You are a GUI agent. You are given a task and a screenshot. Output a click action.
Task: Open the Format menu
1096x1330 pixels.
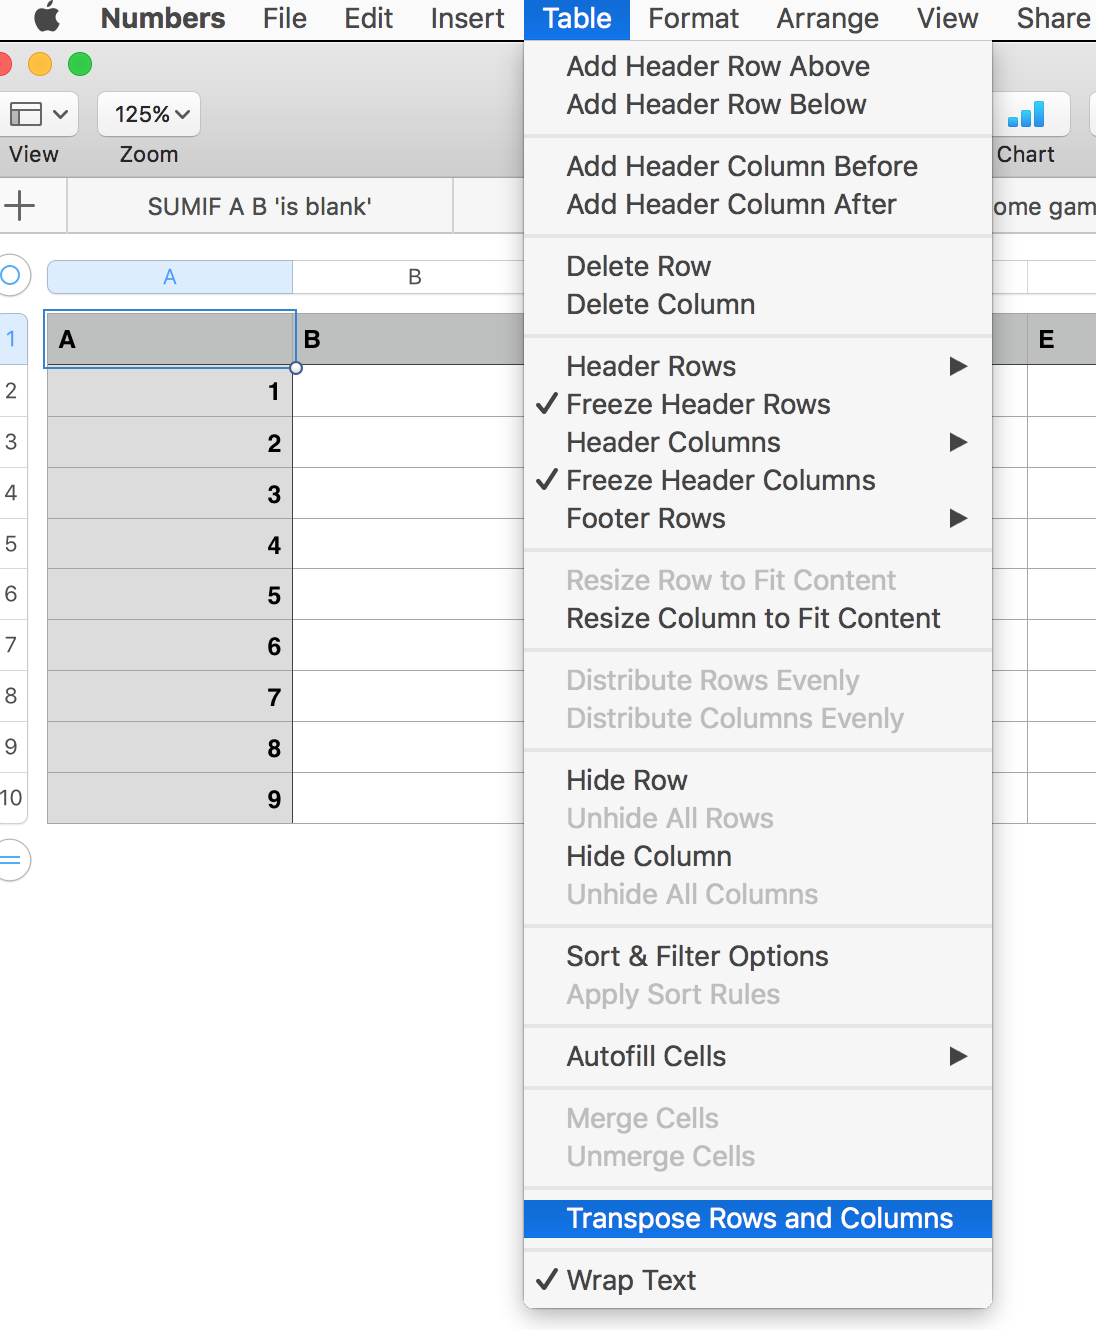pos(693,18)
